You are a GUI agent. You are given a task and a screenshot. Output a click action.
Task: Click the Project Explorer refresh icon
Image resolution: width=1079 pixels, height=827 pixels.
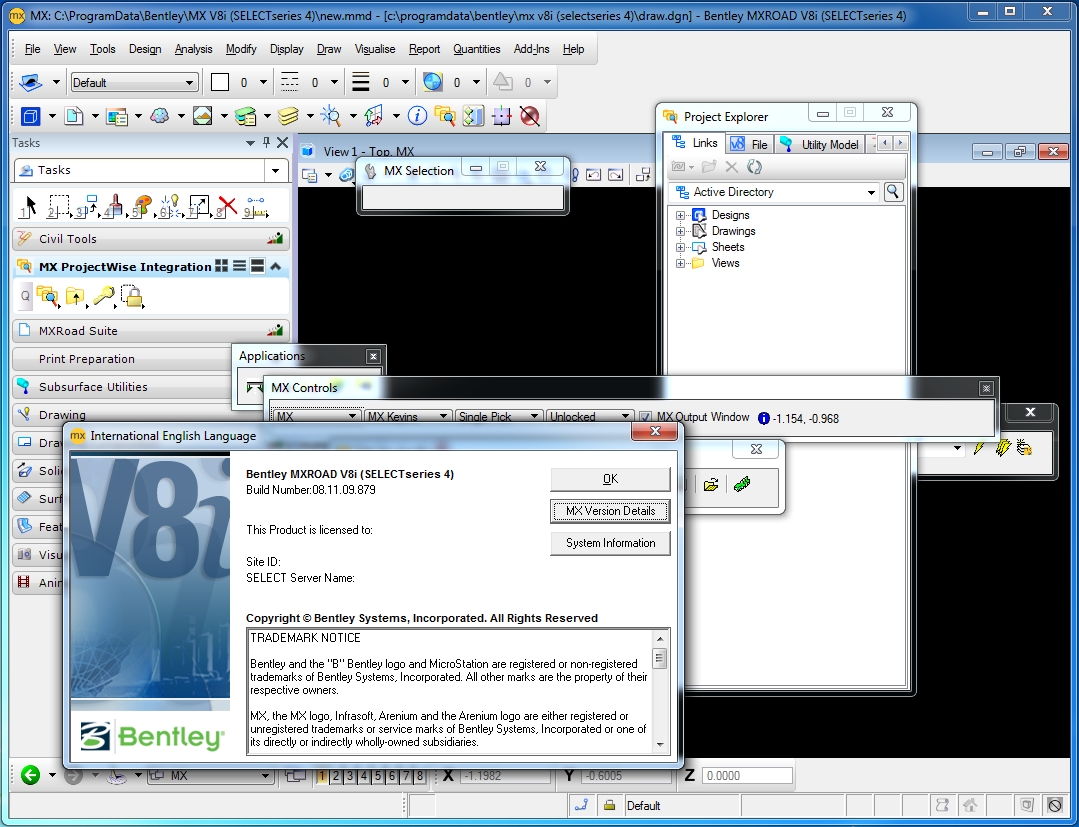click(x=754, y=167)
